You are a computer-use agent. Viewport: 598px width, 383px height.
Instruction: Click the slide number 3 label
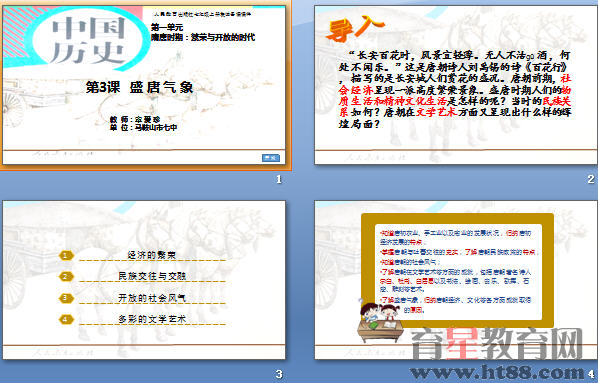(x=279, y=374)
